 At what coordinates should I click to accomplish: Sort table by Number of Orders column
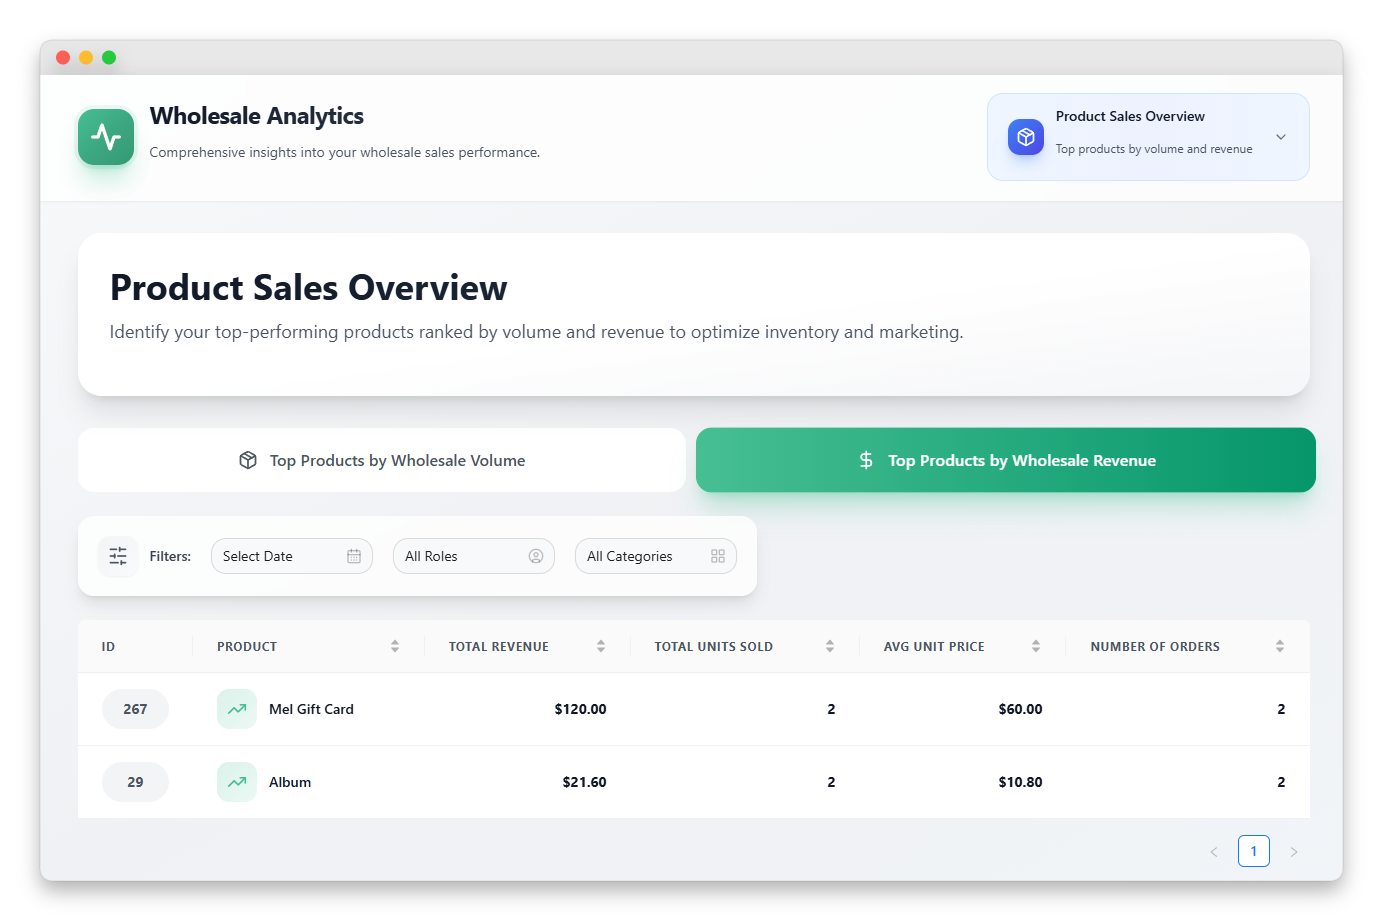click(x=1280, y=647)
